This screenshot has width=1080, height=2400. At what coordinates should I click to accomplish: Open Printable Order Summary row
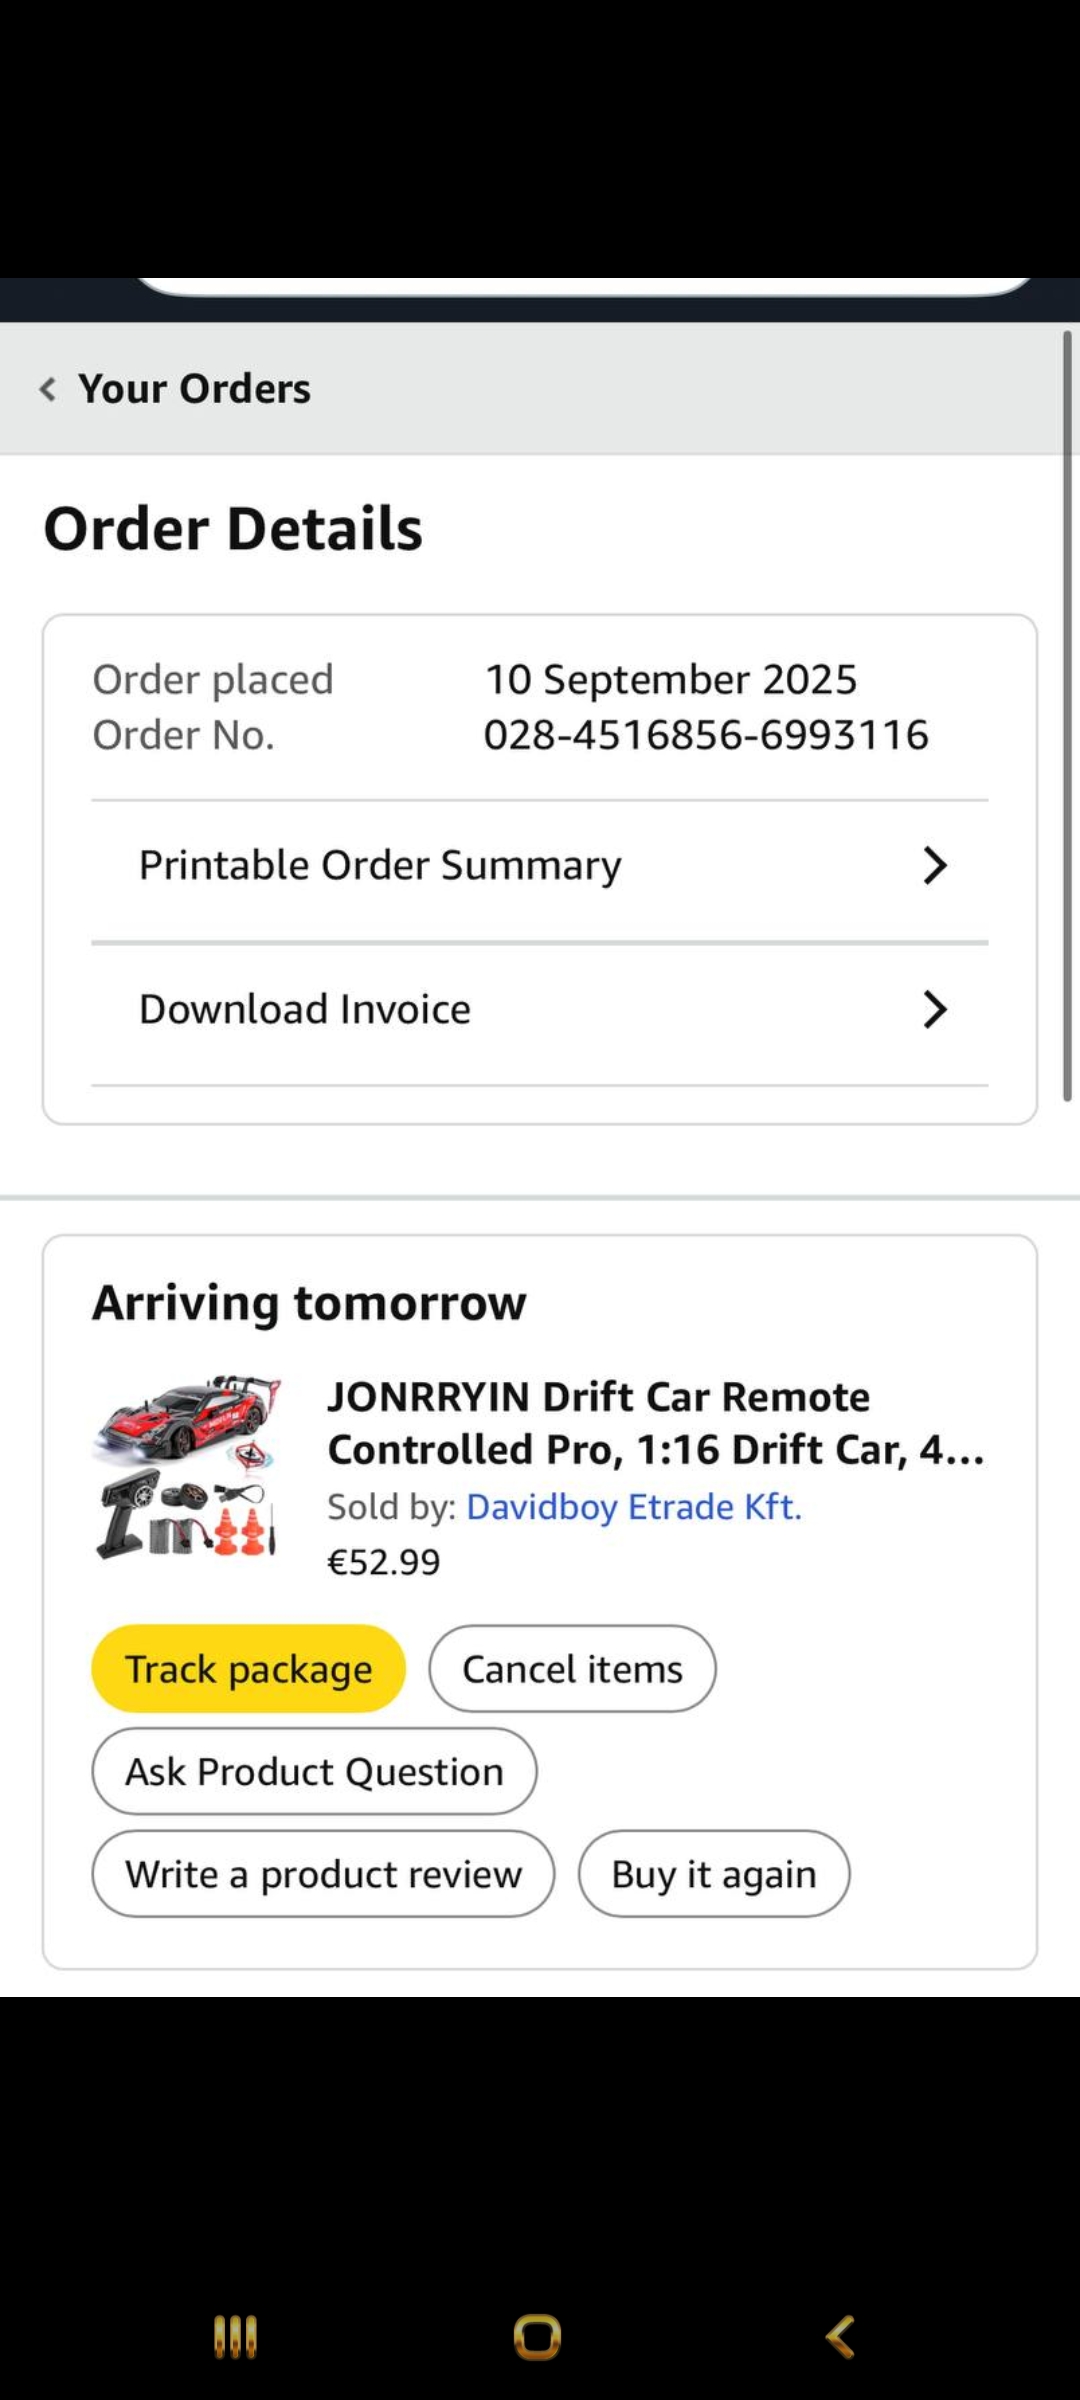pos(380,866)
